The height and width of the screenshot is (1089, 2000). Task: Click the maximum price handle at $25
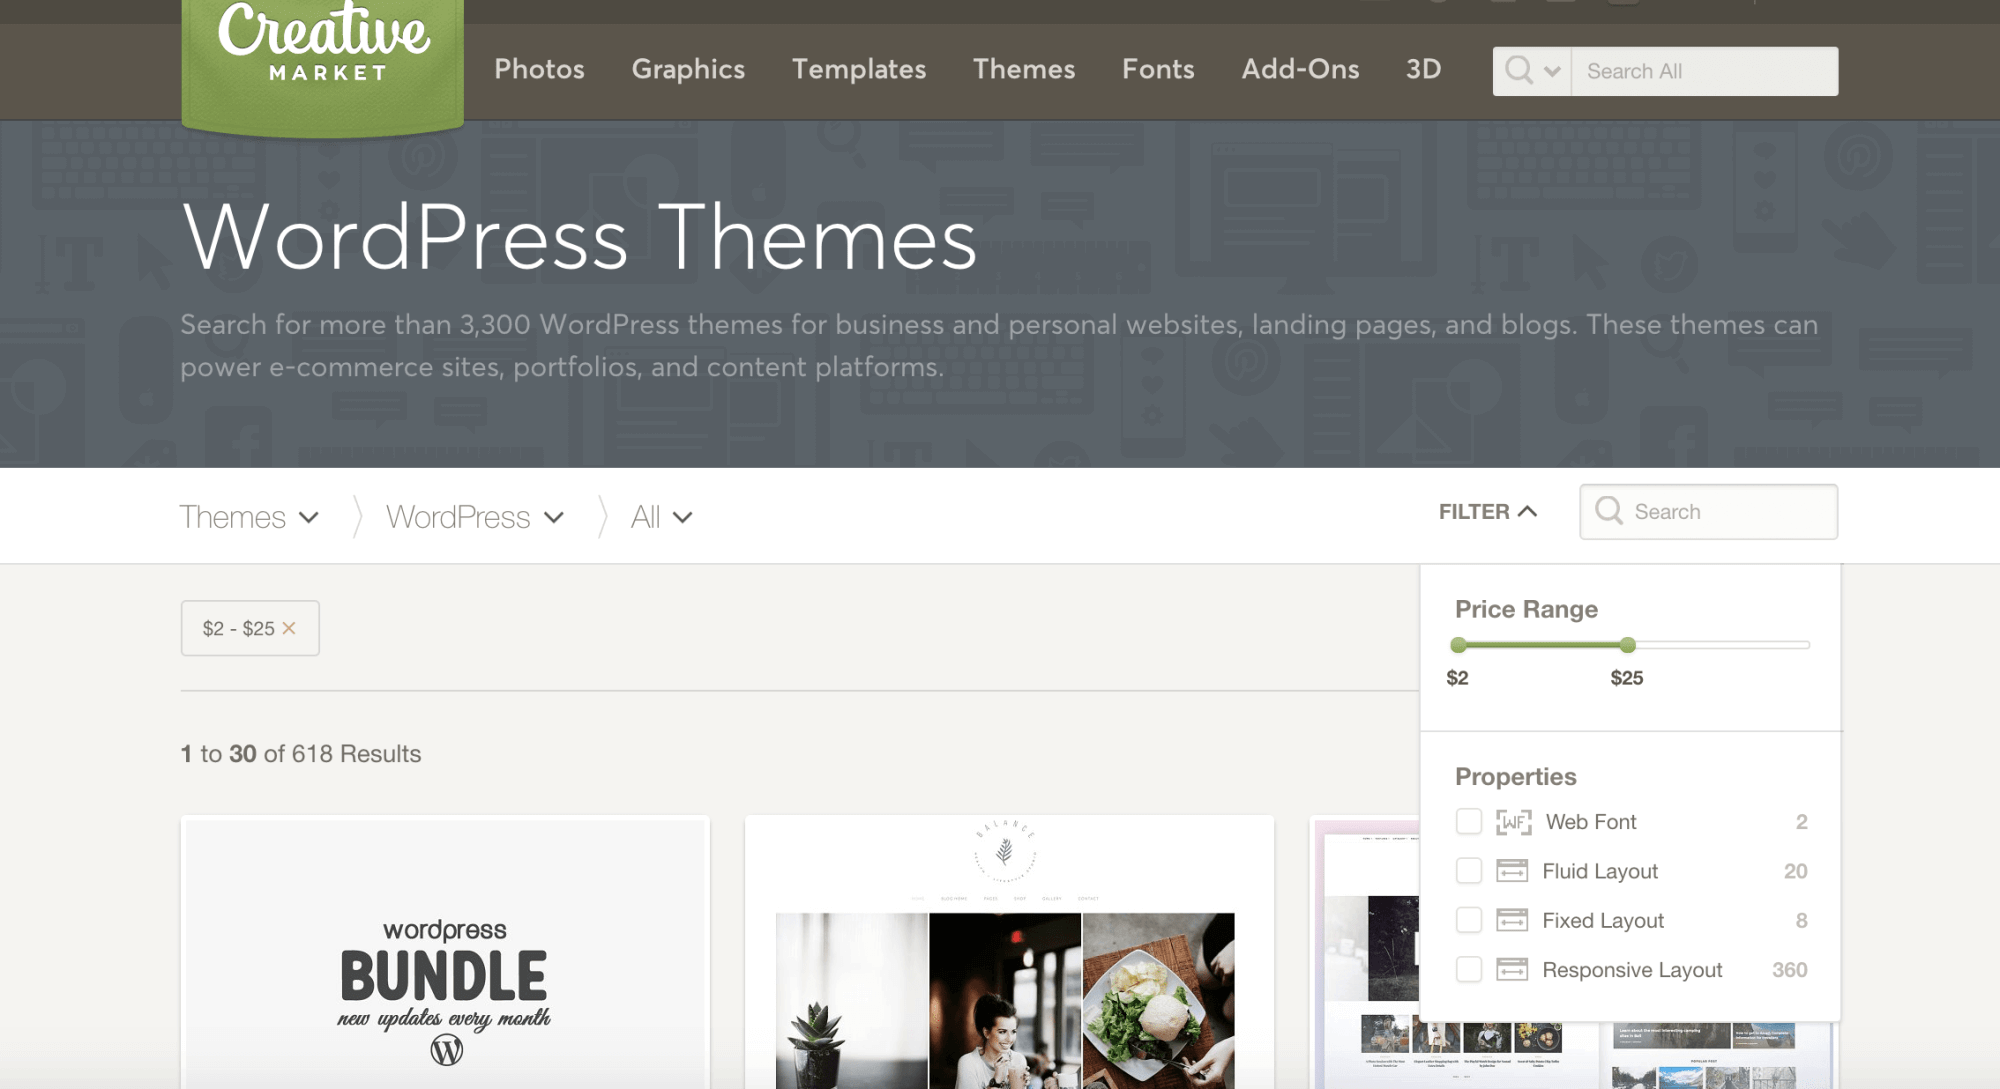point(1628,645)
